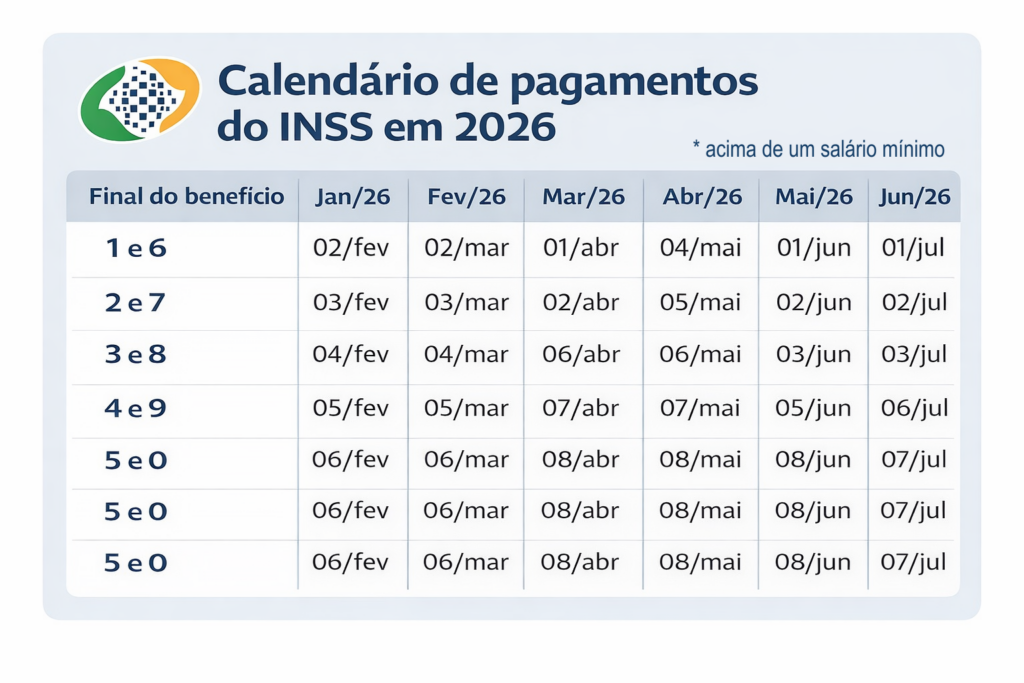Click the Abr/26 column header
Screen dimensions: 1024x683
point(702,197)
